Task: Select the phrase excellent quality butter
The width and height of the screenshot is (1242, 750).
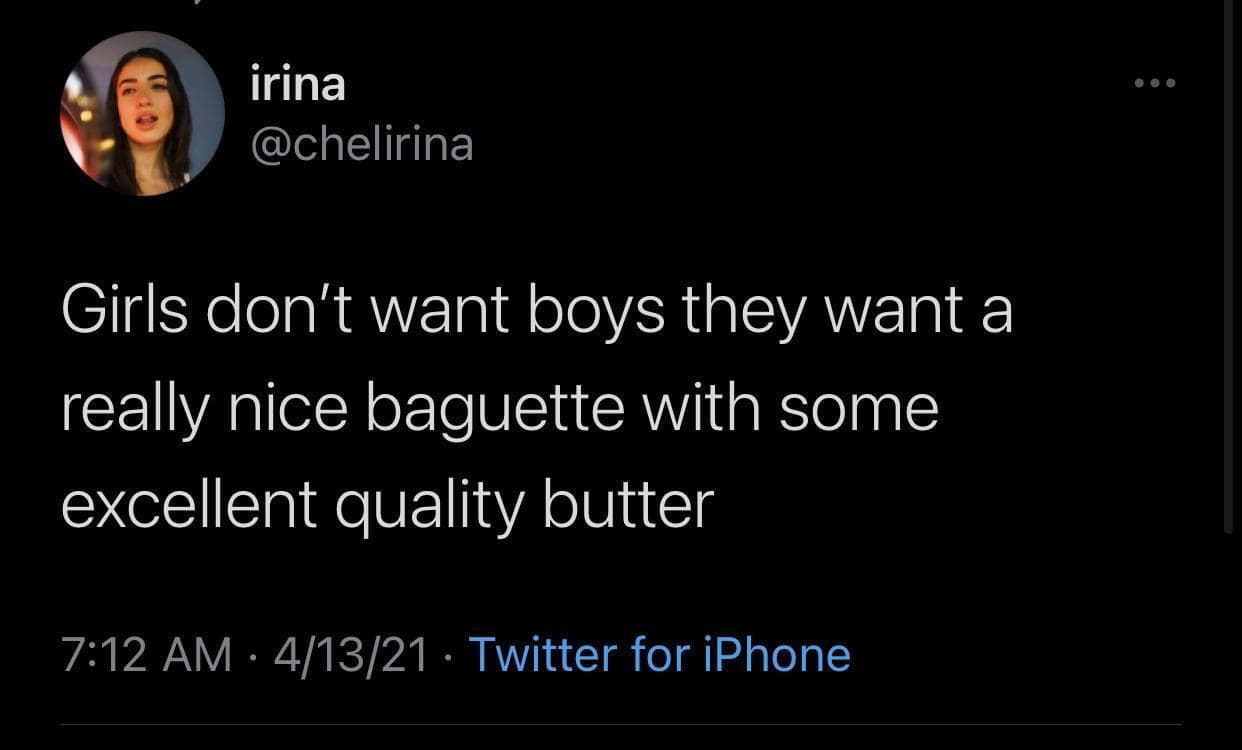Action: (x=387, y=503)
